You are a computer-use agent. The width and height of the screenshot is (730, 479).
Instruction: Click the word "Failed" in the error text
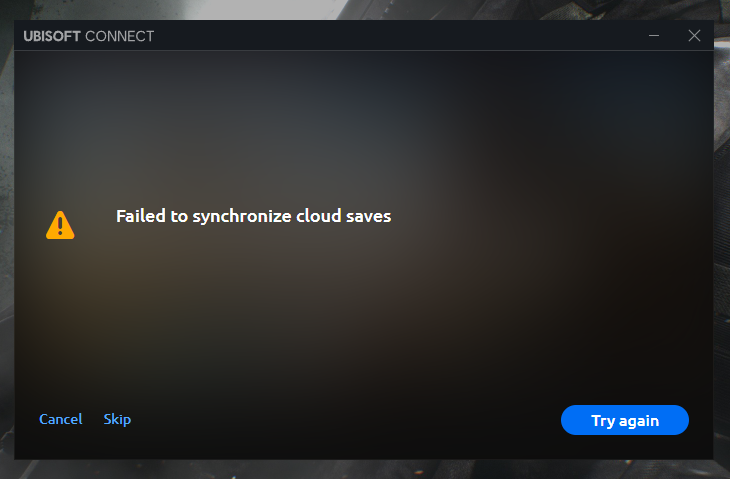coord(139,216)
